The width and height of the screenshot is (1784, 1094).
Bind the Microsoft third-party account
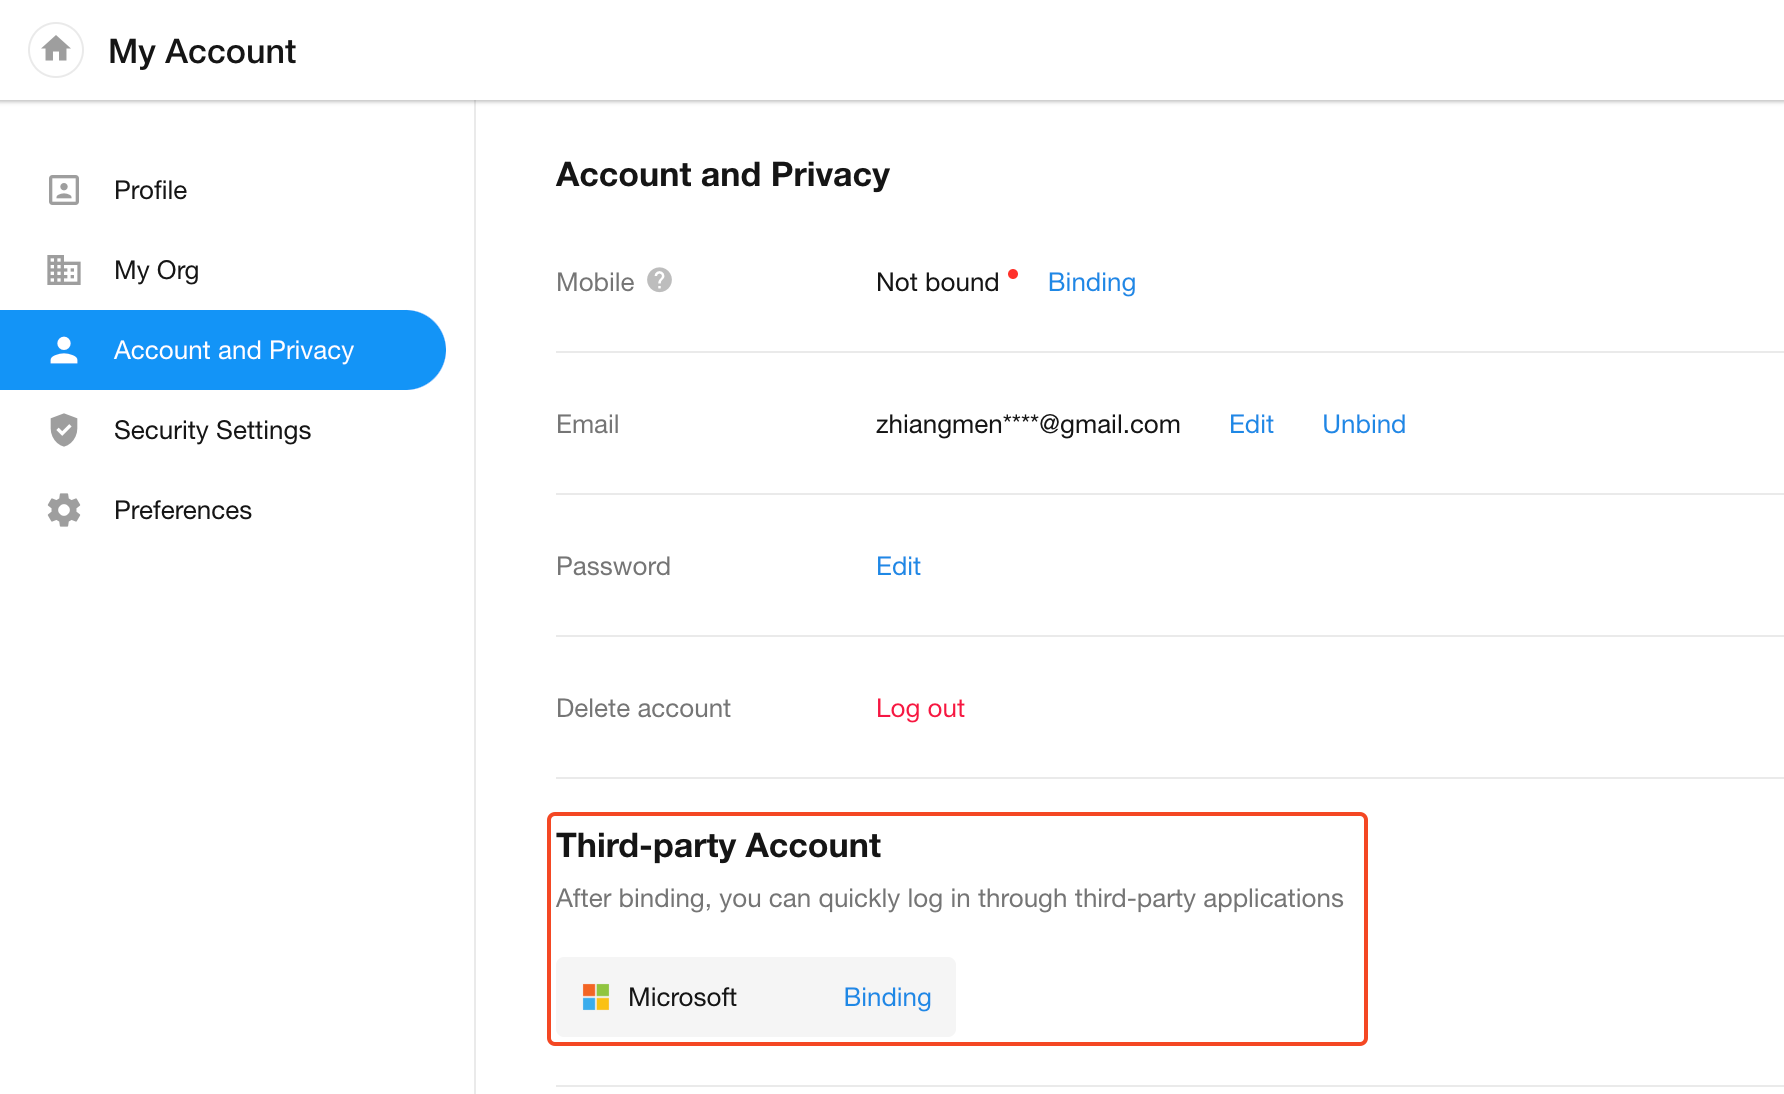coord(887,997)
